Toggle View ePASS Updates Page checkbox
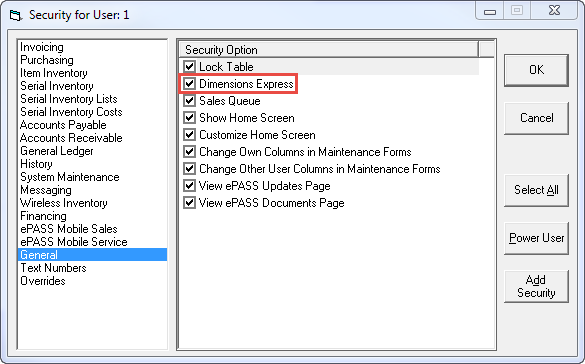This screenshot has height=364, width=585. (x=190, y=186)
